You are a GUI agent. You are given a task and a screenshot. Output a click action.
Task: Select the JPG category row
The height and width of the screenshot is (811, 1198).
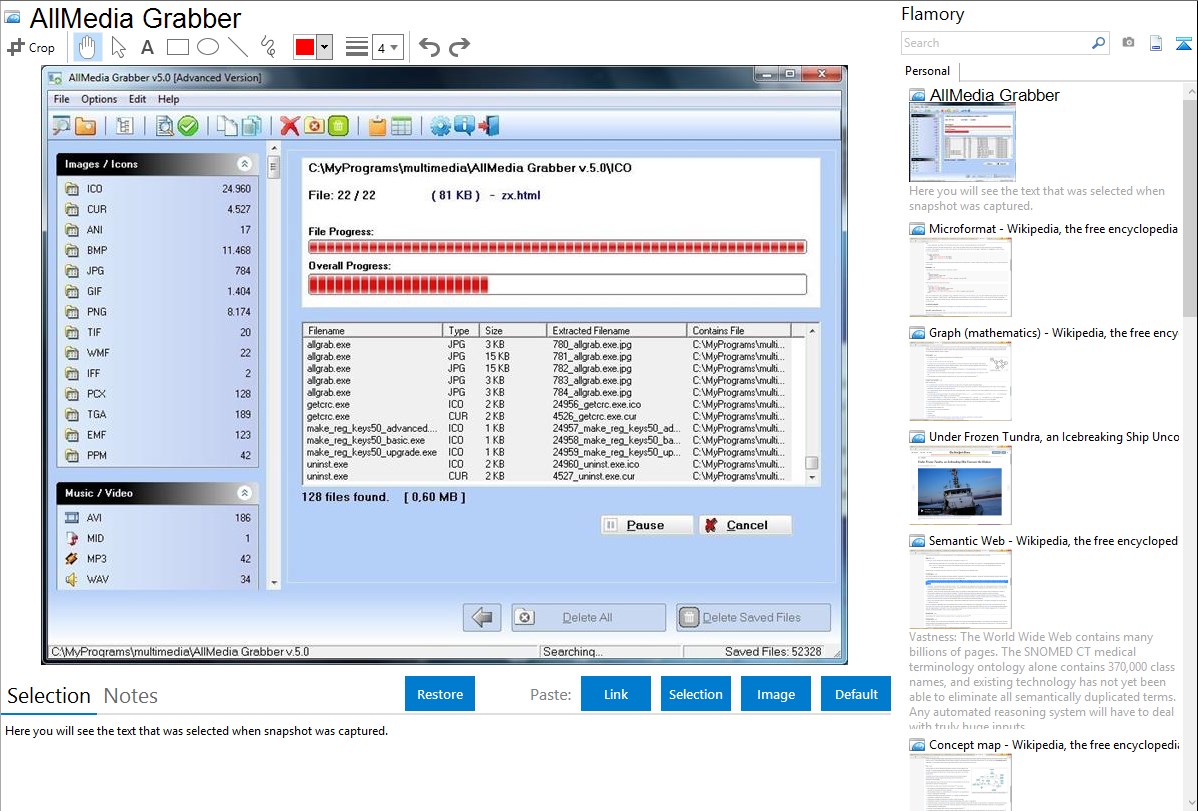(x=158, y=271)
